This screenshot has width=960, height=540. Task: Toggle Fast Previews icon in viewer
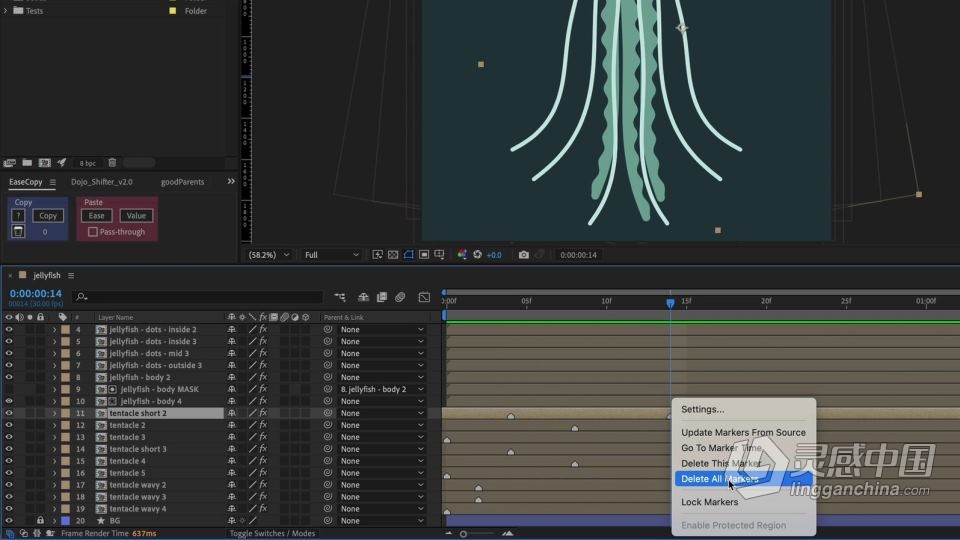point(378,255)
